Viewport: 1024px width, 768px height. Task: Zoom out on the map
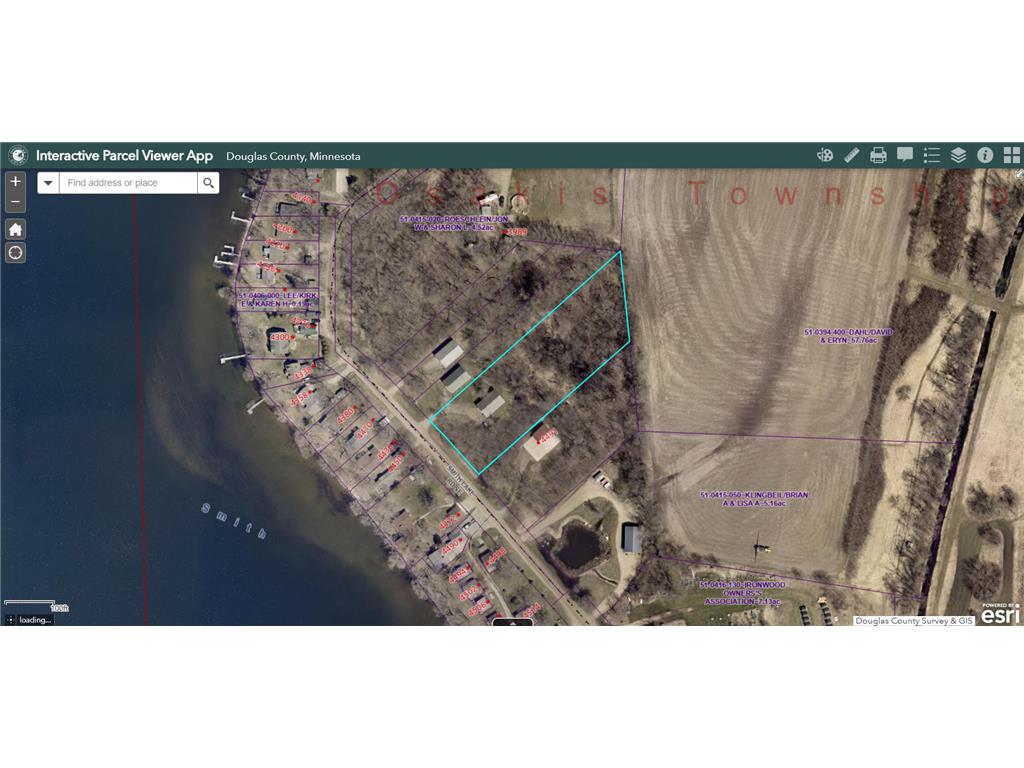[x=16, y=203]
